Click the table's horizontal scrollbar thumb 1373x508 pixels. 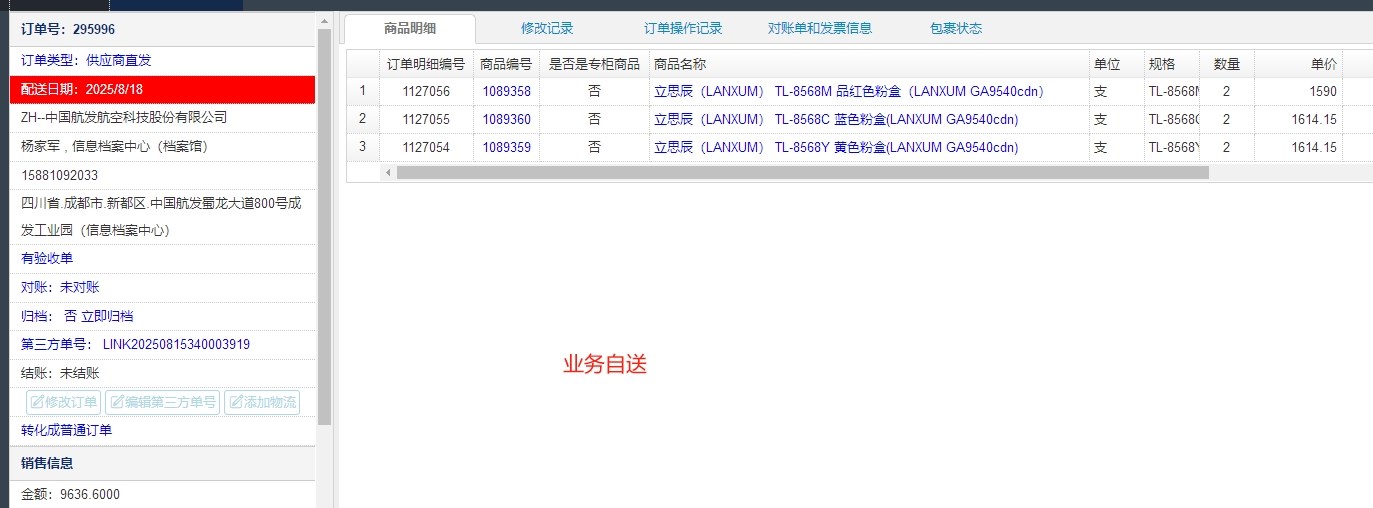[x=802, y=173]
